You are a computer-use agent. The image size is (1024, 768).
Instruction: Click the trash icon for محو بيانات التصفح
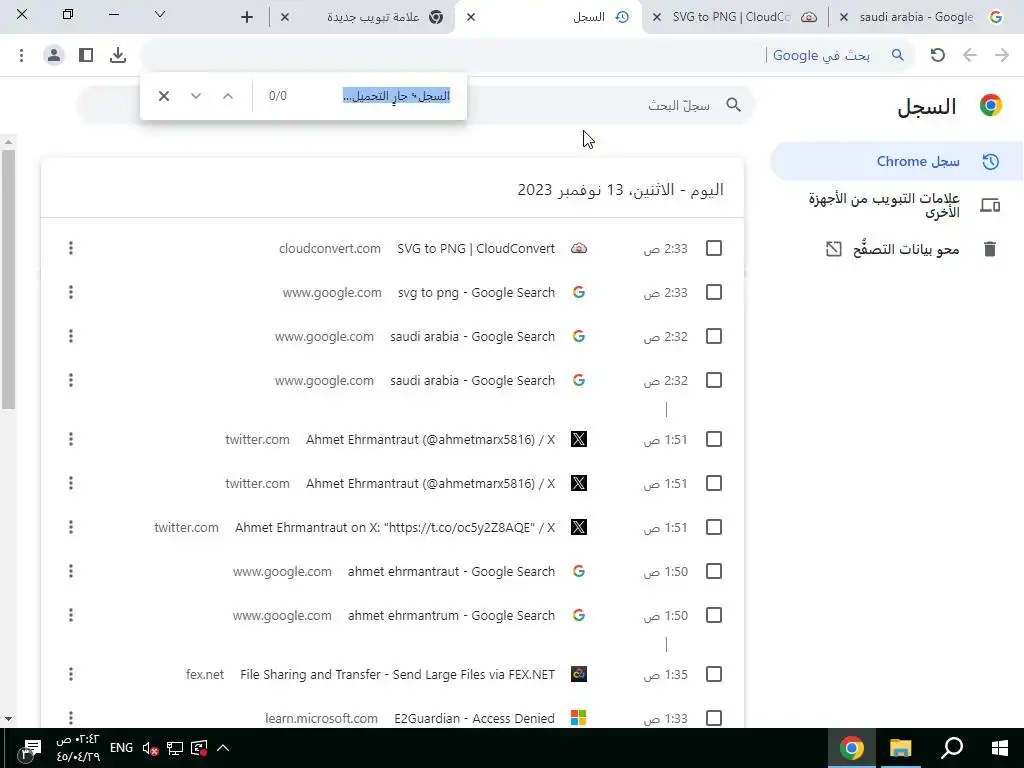click(x=990, y=249)
